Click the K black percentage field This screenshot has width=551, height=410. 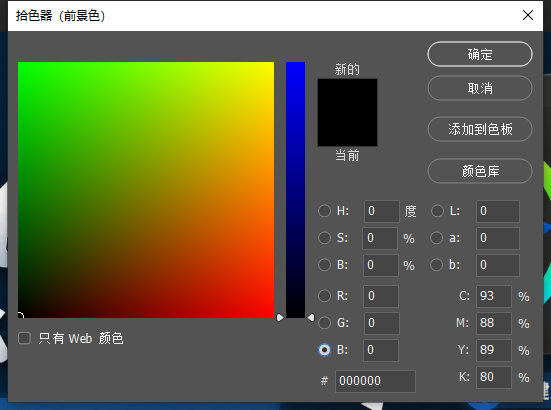pyautogui.click(x=494, y=377)
